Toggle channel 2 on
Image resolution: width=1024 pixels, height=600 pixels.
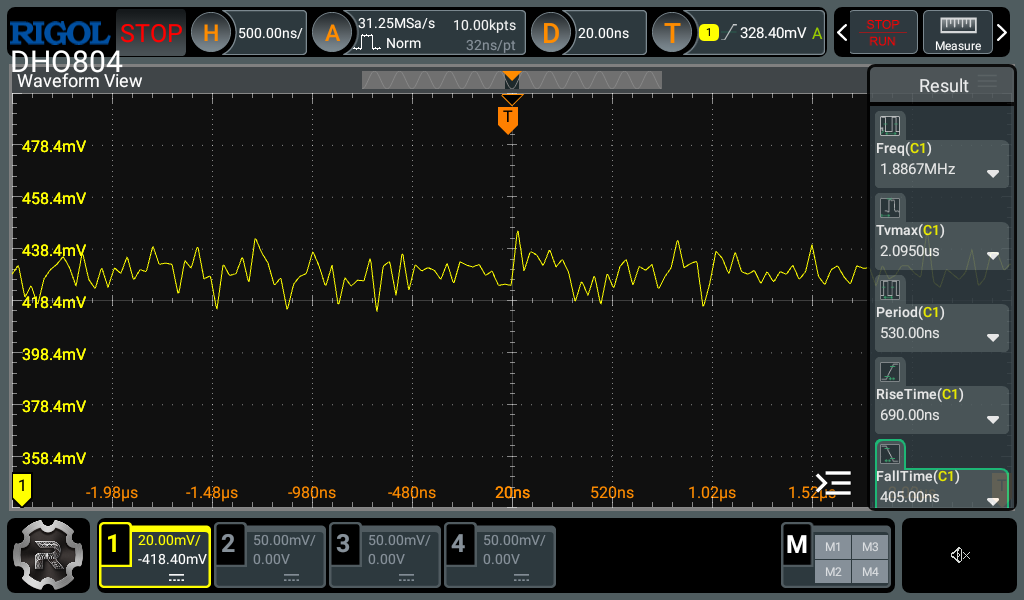click(270, 555)
